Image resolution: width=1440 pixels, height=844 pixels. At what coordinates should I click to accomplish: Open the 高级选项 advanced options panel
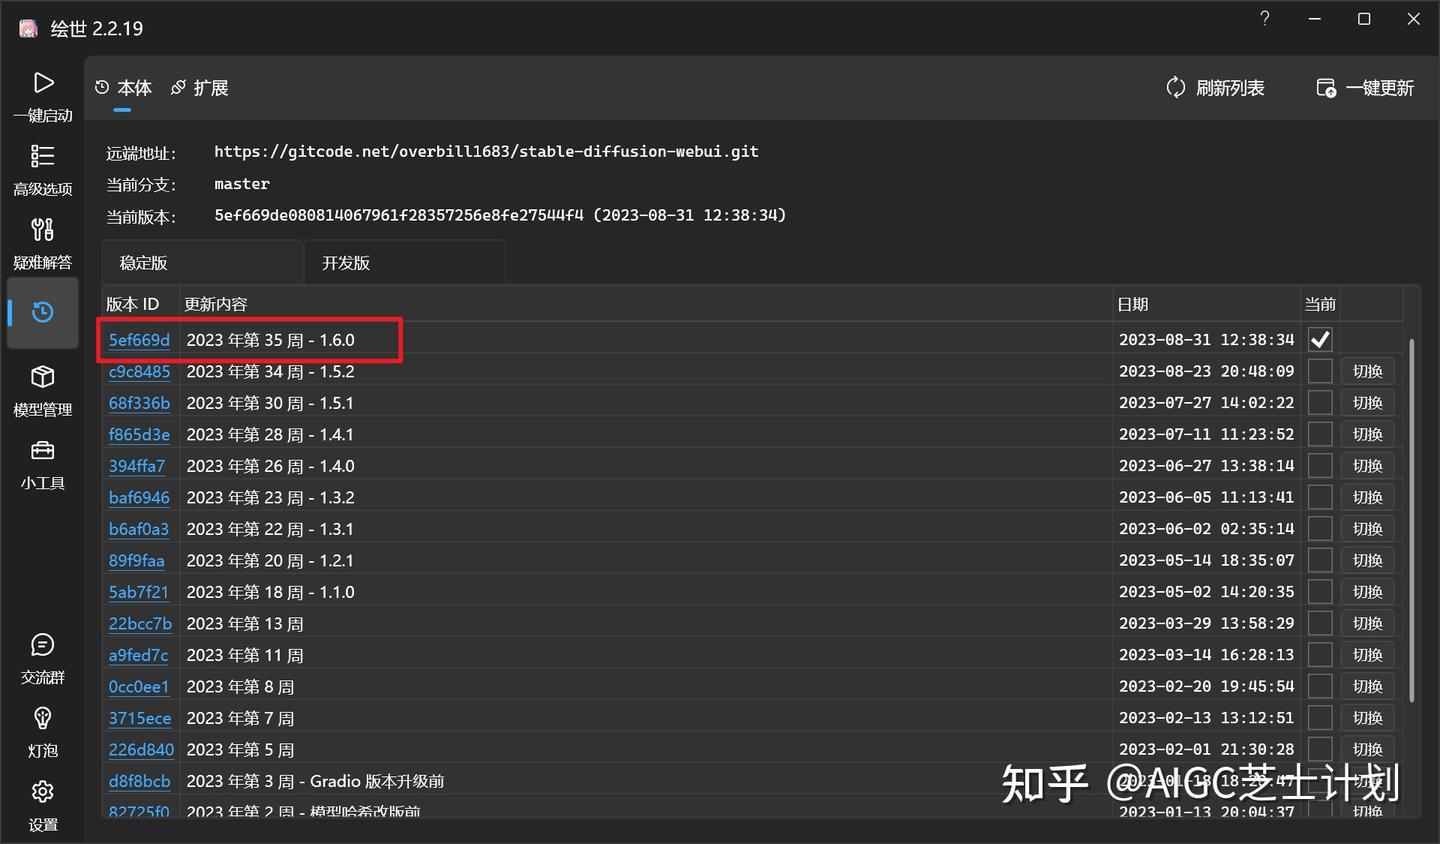[x=43, y=170]
